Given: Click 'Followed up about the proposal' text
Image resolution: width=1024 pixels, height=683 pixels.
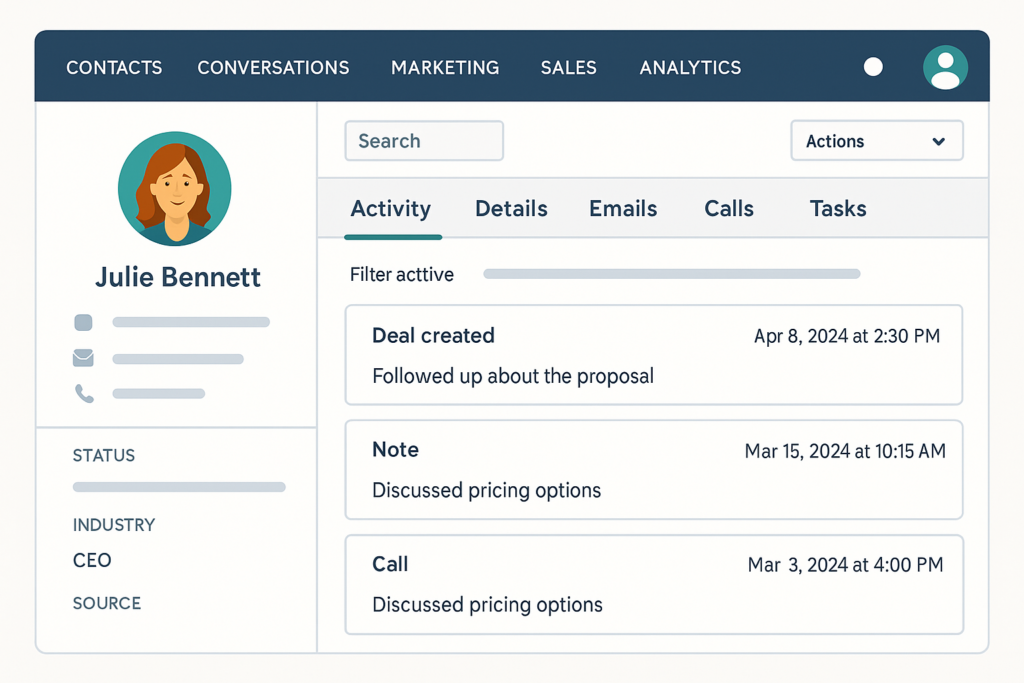Looking at the screenshot, I should [513, 376].
